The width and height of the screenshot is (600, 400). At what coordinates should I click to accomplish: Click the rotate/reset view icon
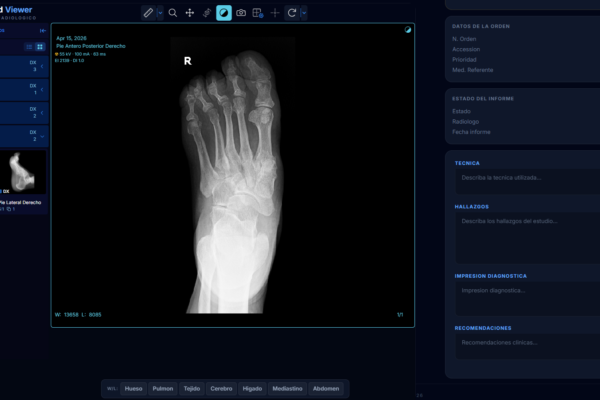click(291, 13)
